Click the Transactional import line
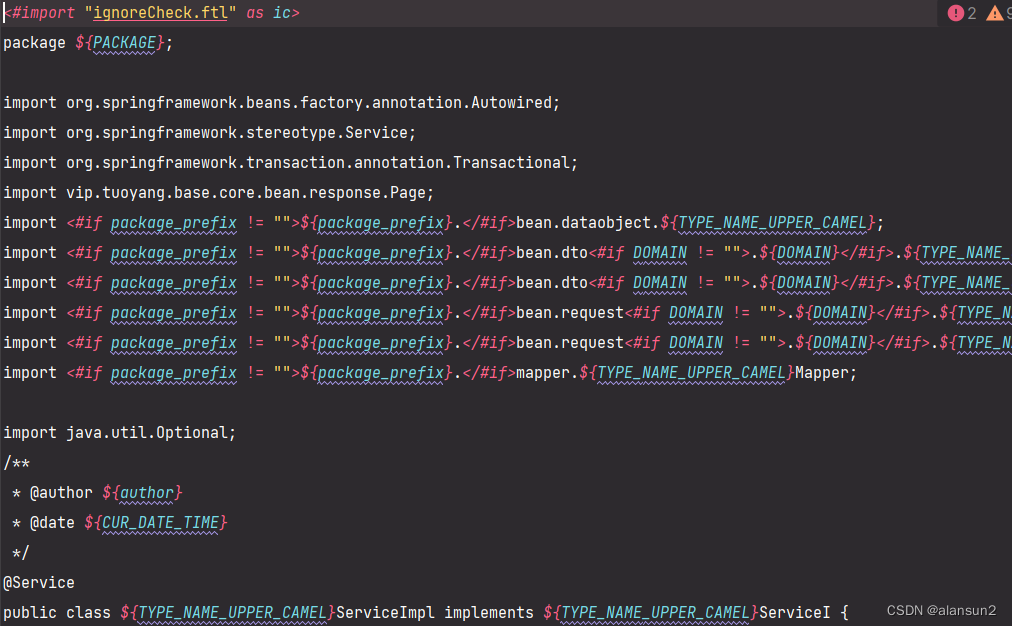 [x=290, y=163]
